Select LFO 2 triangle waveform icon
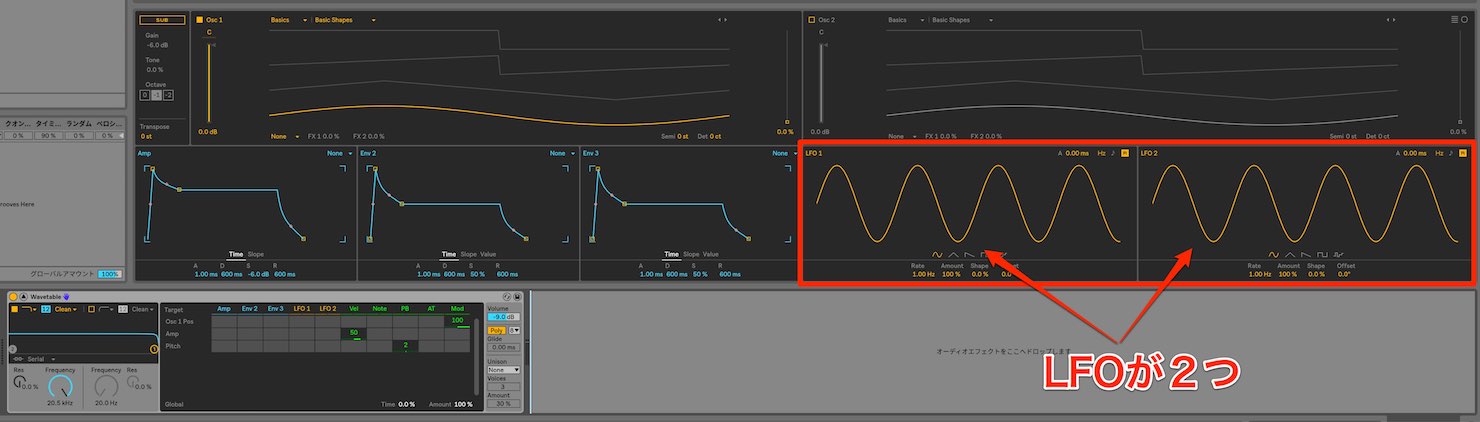Image resolution: width=1480 pixels, height=422 pixels. pyautogui.click(x=1289, y=255)
